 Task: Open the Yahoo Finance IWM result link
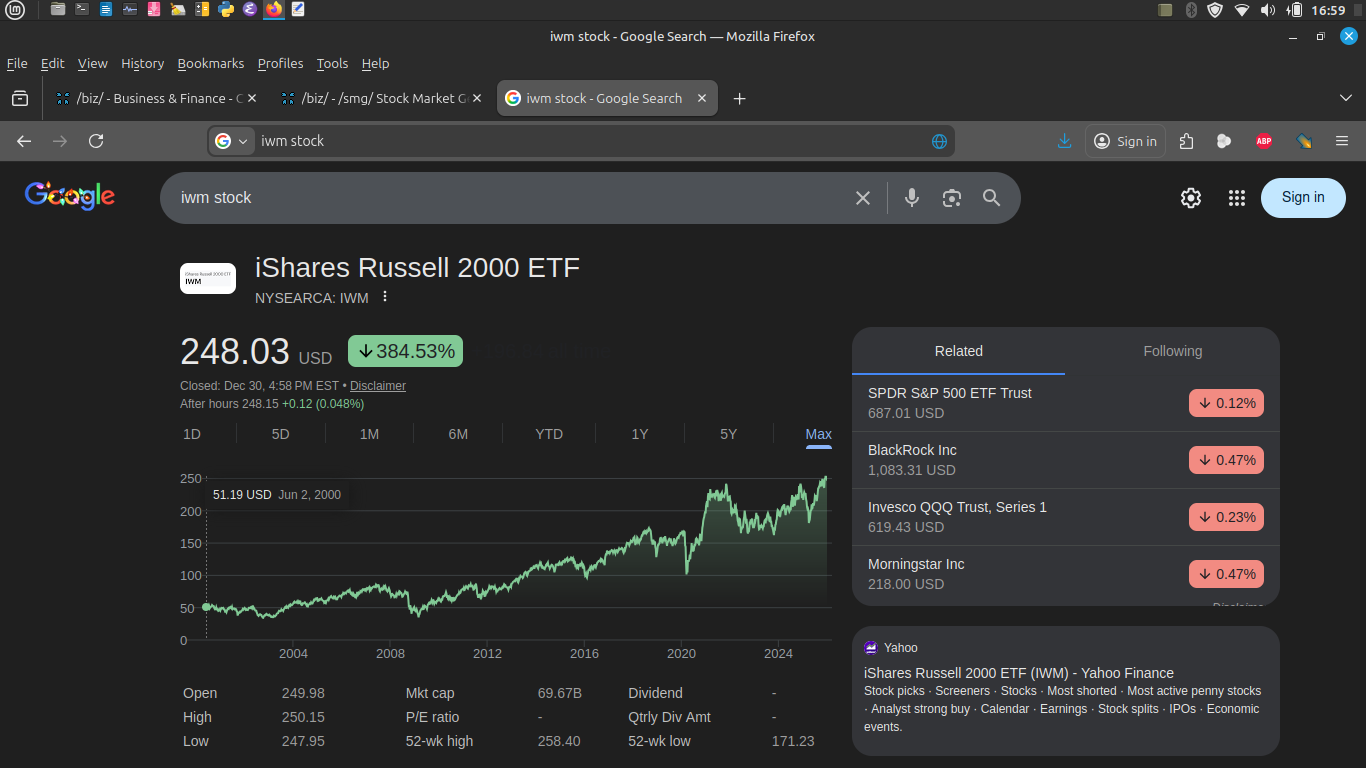(x=1019, y=673)
